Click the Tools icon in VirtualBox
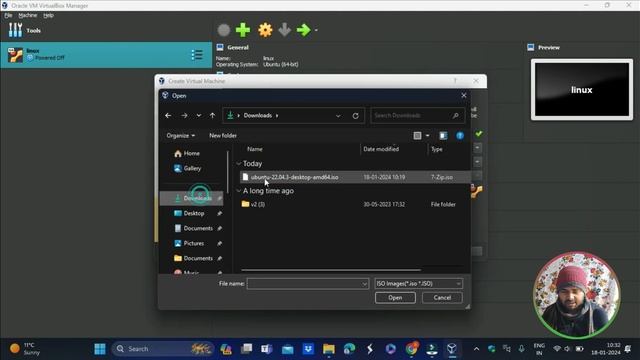The width and height of the screenshot is (640, 360). (x=16, y=30)
